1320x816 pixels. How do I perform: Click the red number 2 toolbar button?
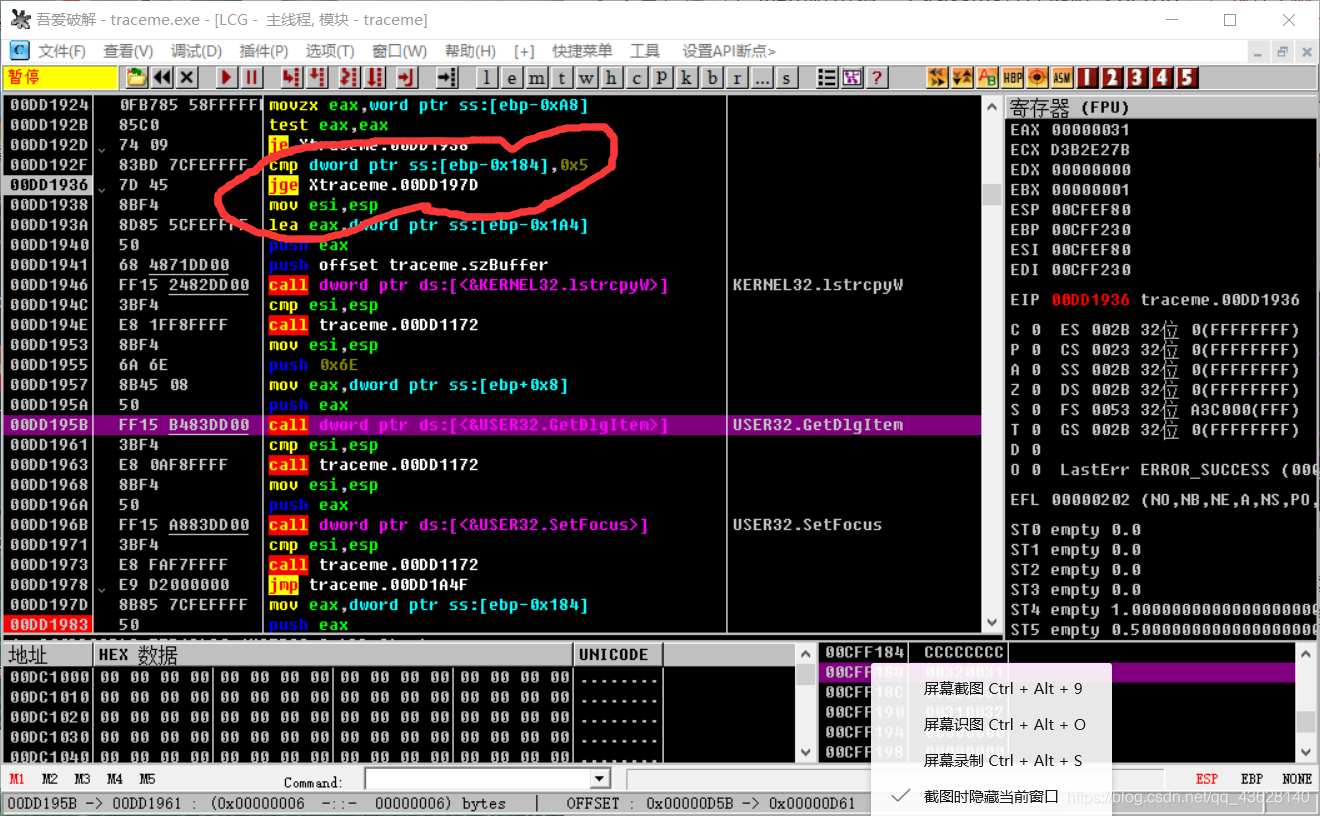[1112, 77]
